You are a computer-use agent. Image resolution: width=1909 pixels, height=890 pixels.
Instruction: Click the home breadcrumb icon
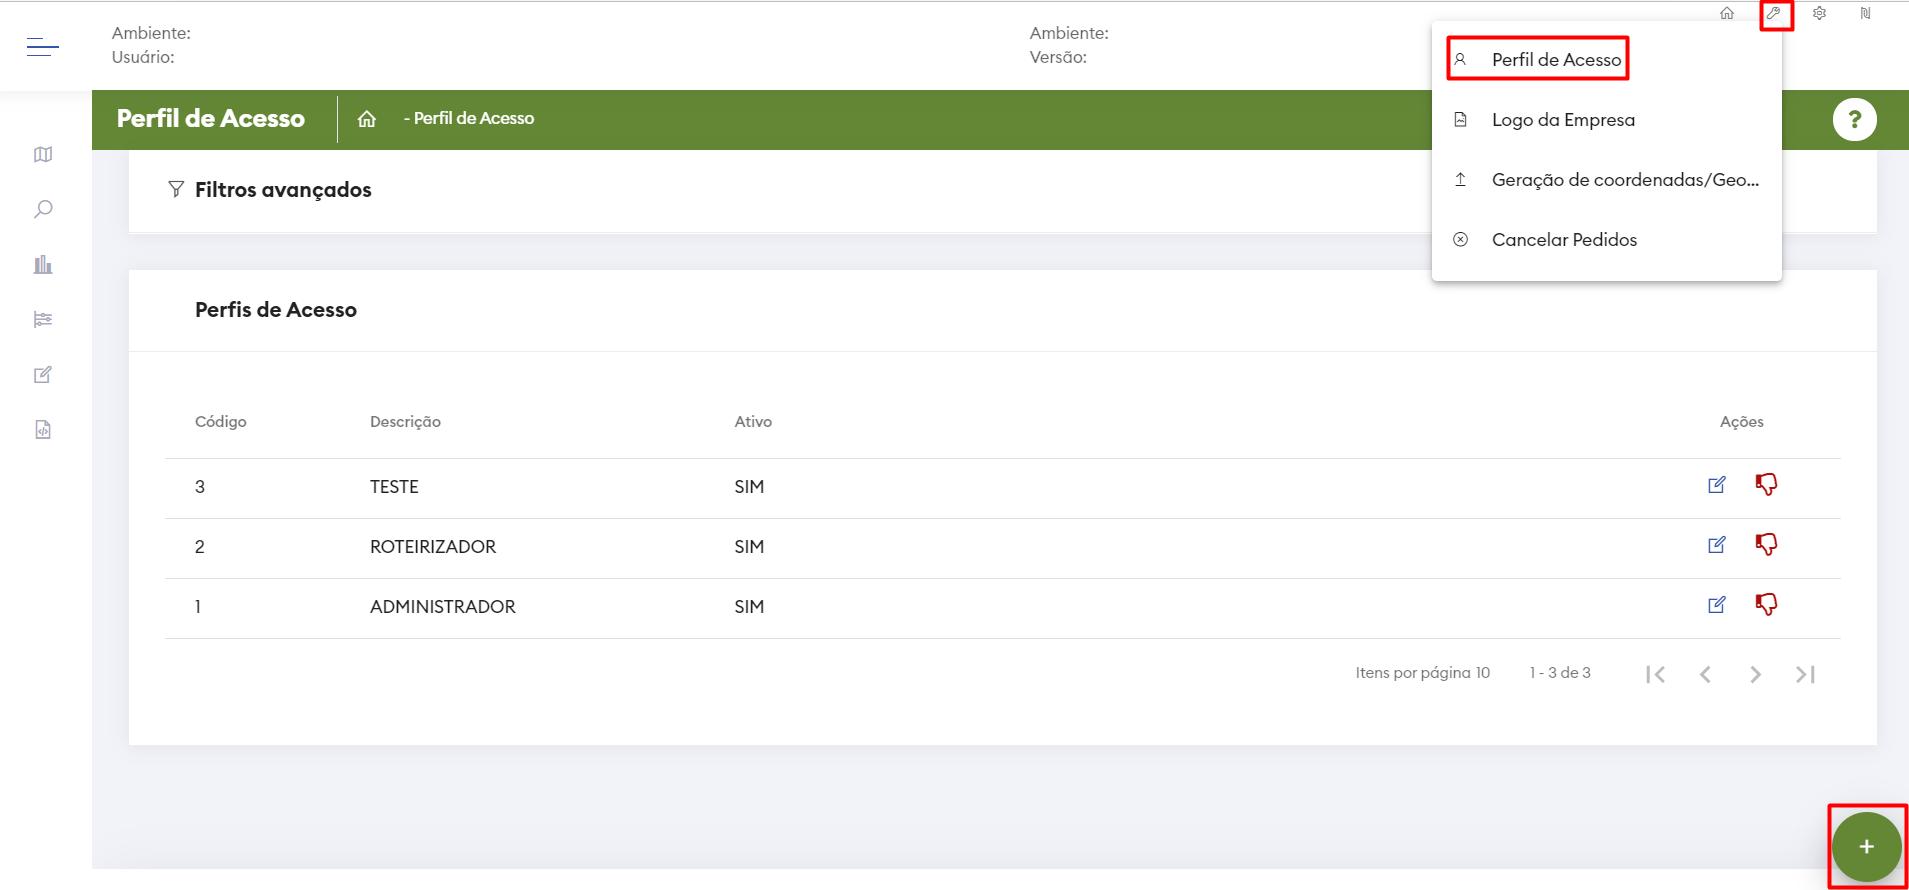click(367, 119)
